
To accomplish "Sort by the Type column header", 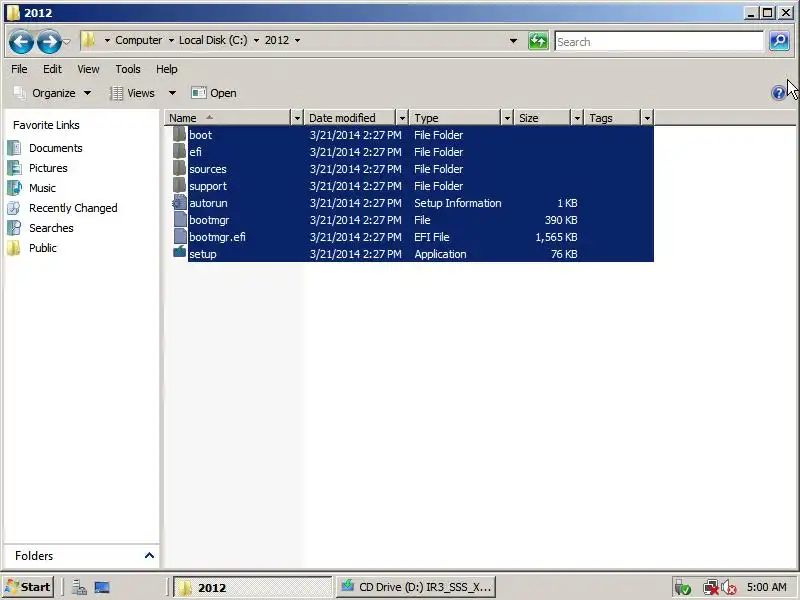I will pyautogui.click(x=456, y=118).
